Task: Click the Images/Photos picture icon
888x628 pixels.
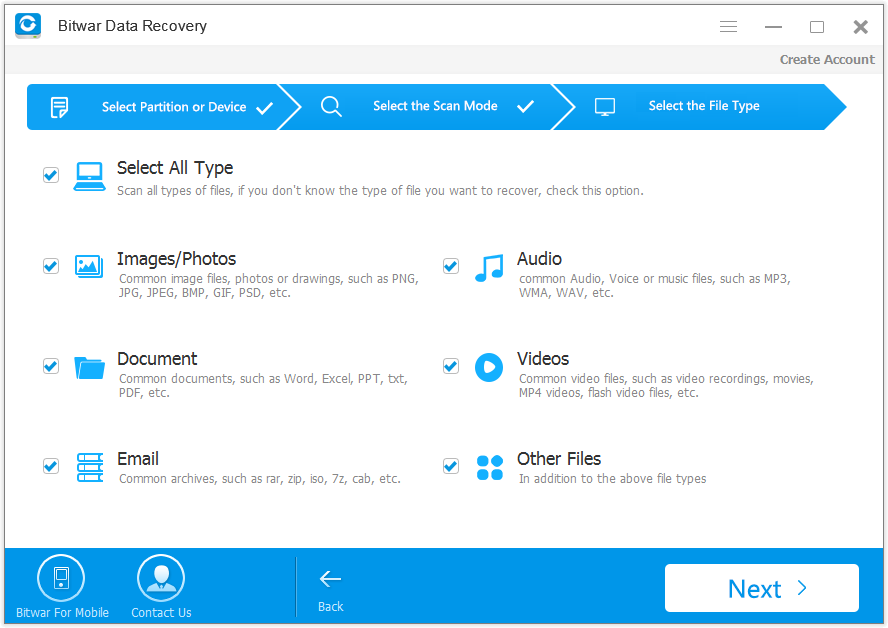Action: click(89, 266)
